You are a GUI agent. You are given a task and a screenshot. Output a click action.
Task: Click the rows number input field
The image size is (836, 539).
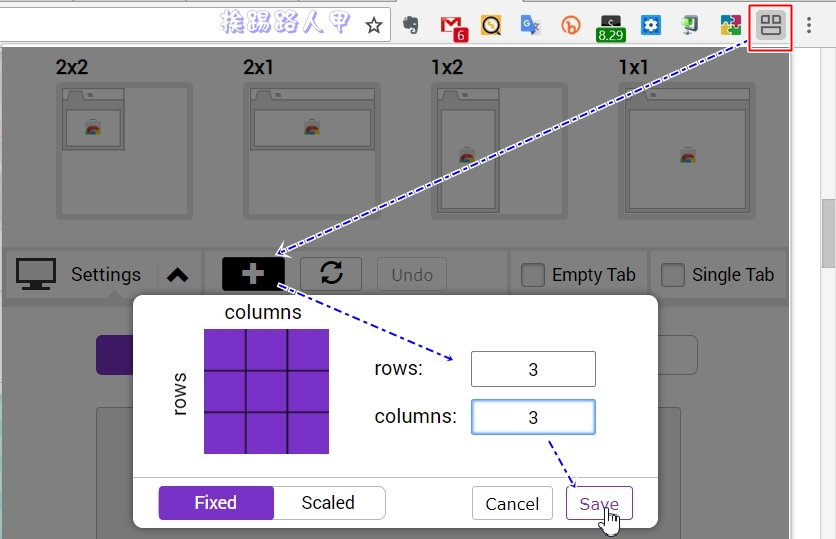point(533,369)
